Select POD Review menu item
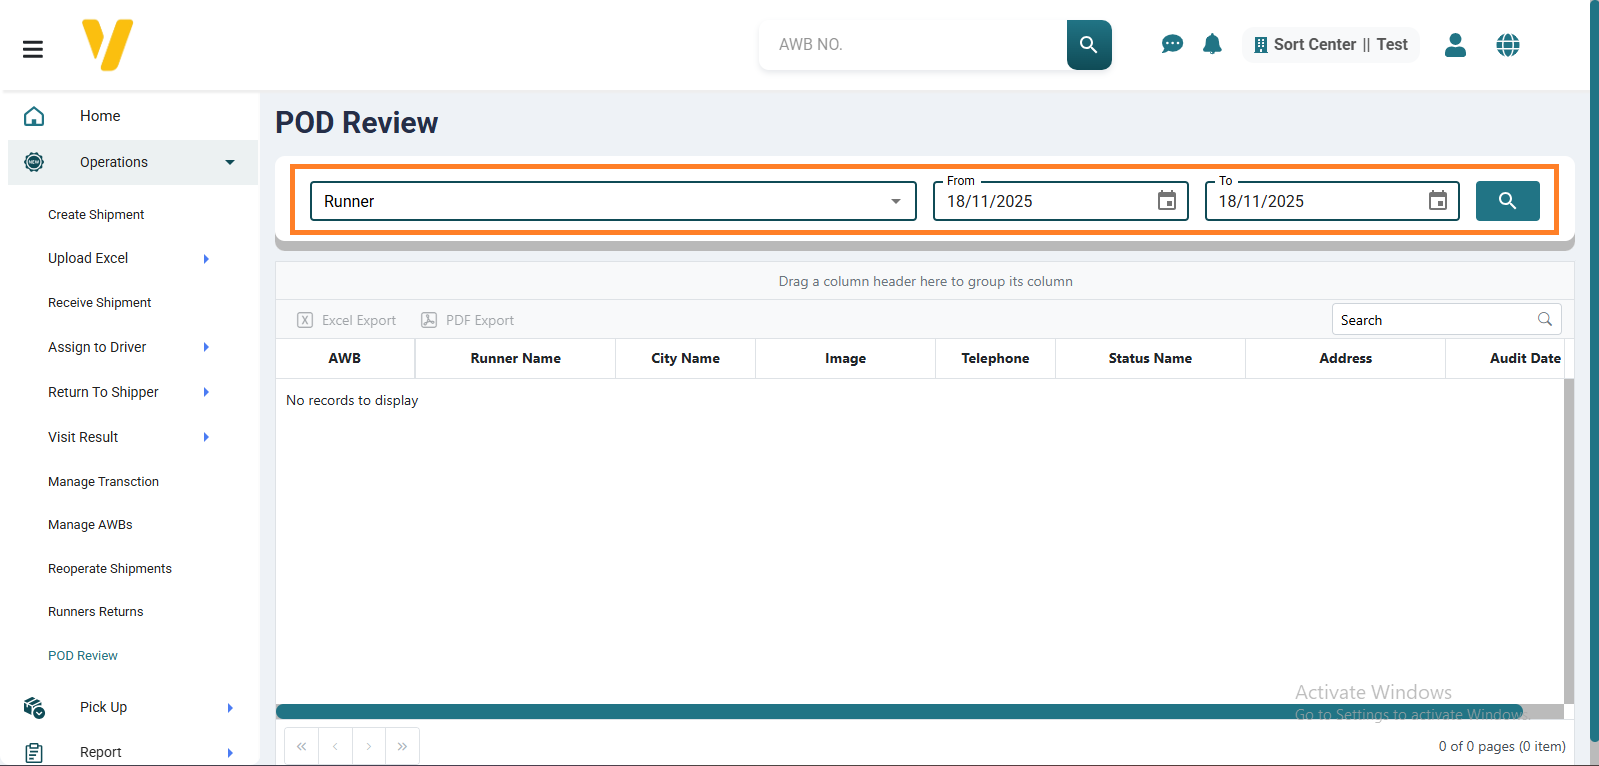Screen dimensions: 1599x766 coord(83,656)
